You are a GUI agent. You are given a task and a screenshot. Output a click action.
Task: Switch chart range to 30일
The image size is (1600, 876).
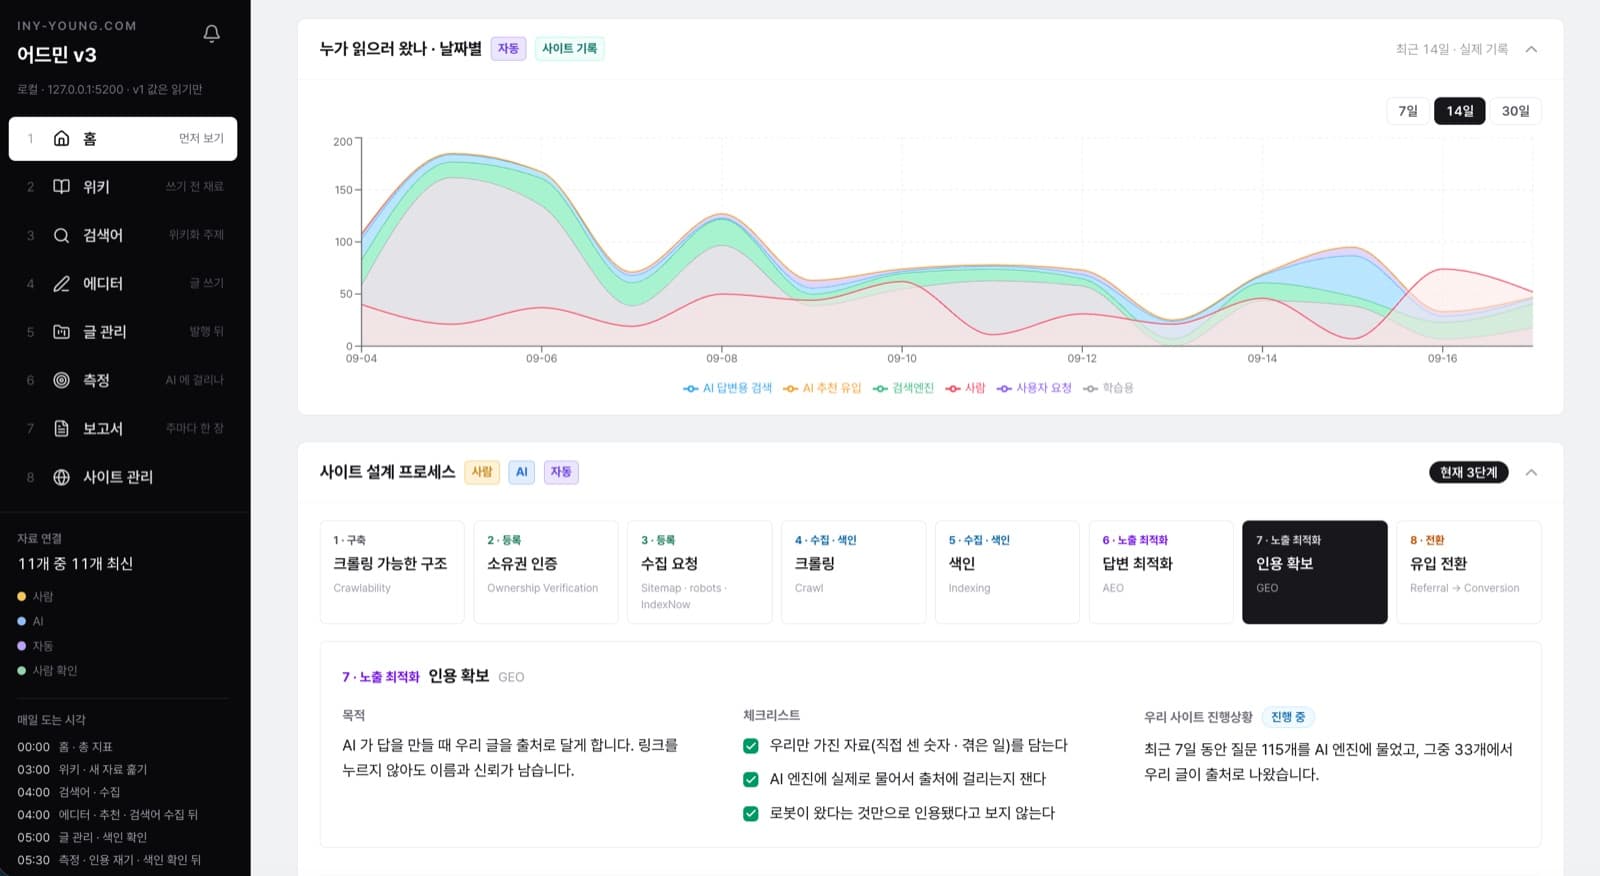tap(1516, 111)
